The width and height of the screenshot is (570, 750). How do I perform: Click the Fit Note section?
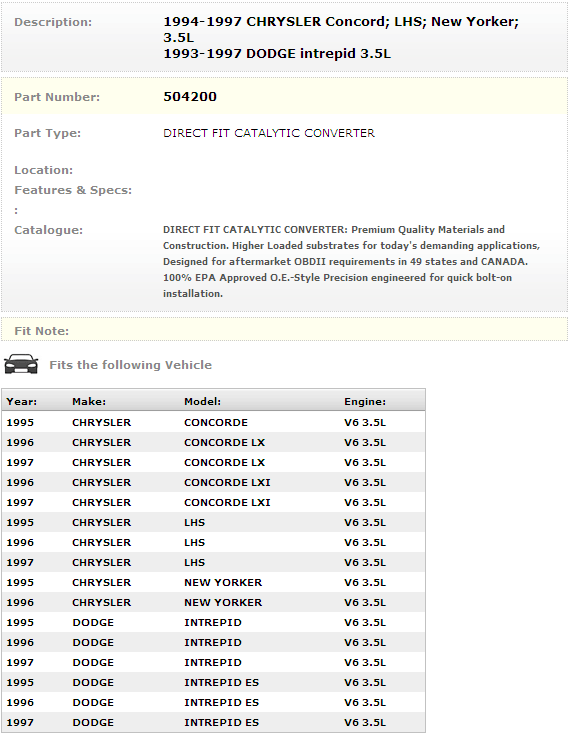(x=285, y=330)
